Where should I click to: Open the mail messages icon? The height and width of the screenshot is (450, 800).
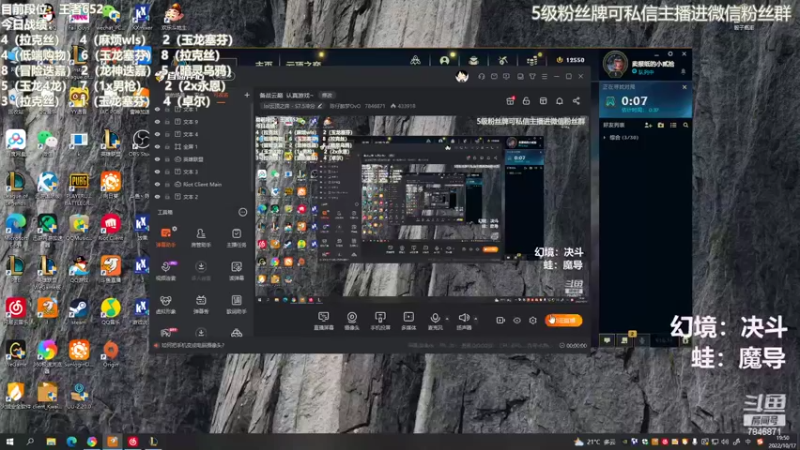pos(494,76)
